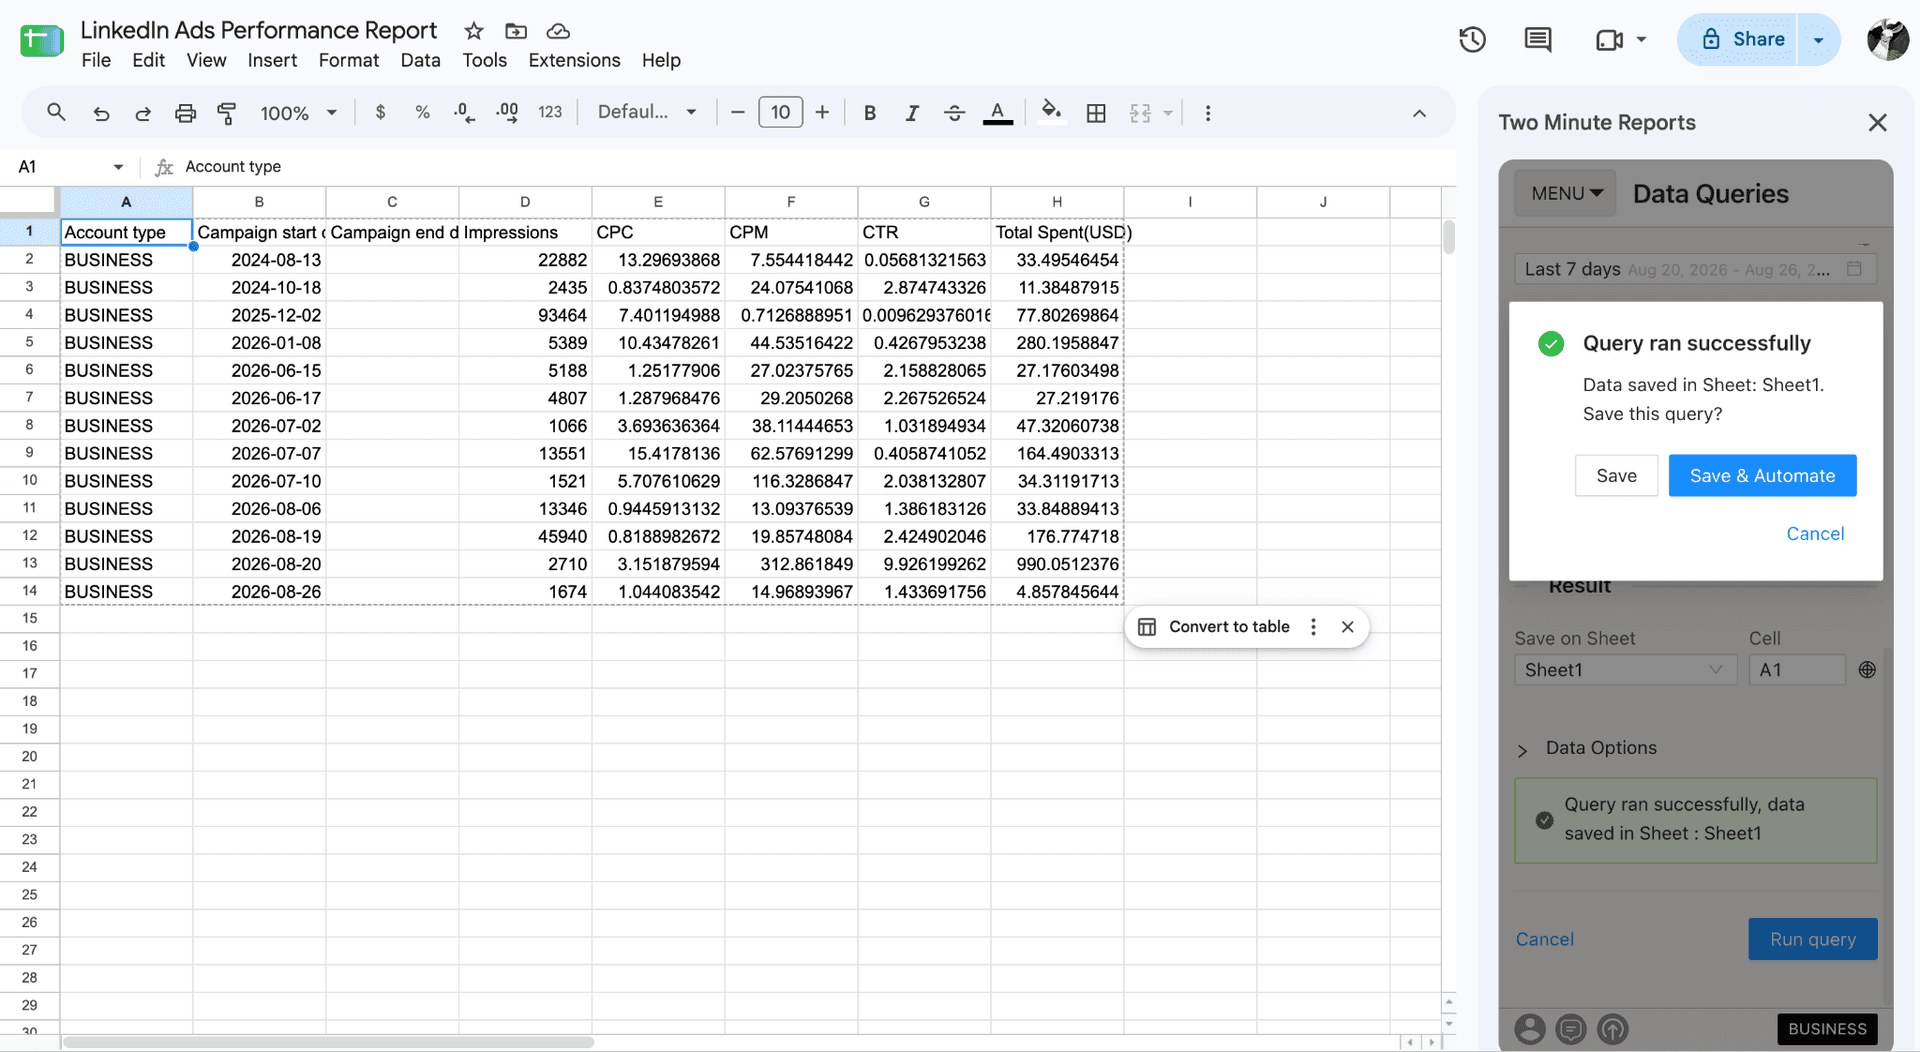Screen dimensions: 1920x1052
Task: Click Save in the query dialog
Action: coord(1616,476)
